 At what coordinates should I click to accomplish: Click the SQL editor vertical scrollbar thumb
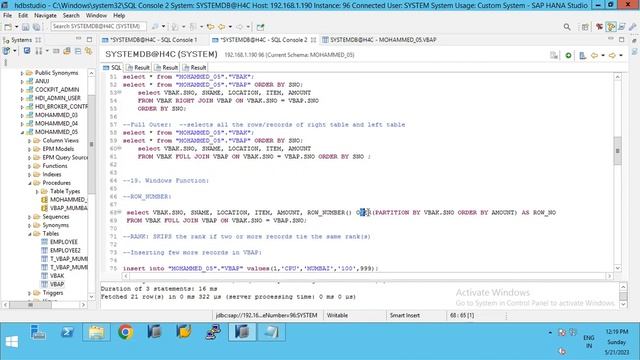617,151
